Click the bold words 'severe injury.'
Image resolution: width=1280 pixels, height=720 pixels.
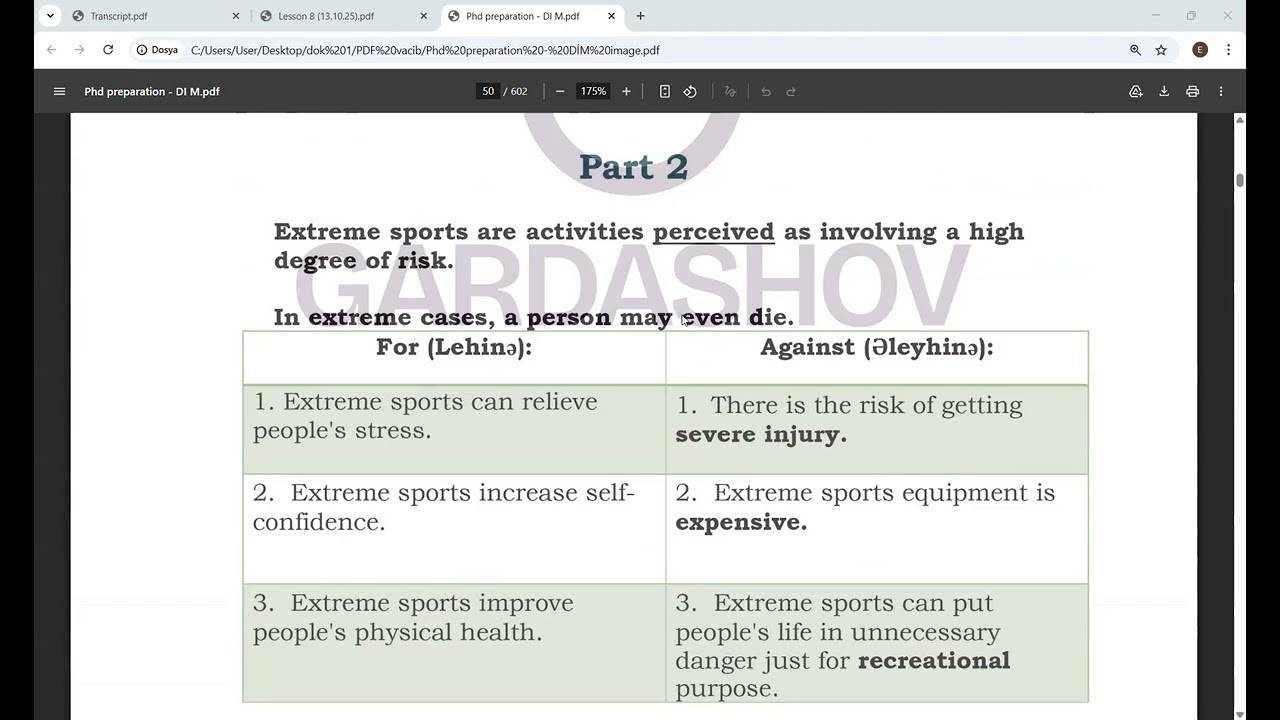coord(761,434)
